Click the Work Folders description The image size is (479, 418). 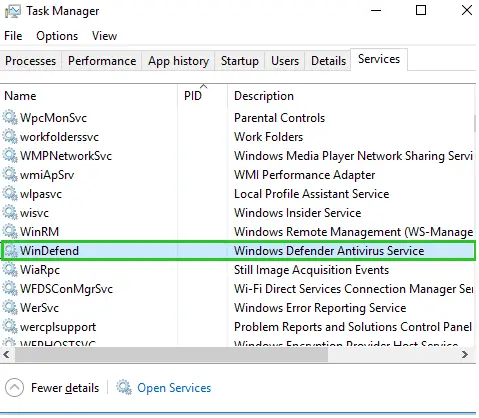[x=268, y=137]
